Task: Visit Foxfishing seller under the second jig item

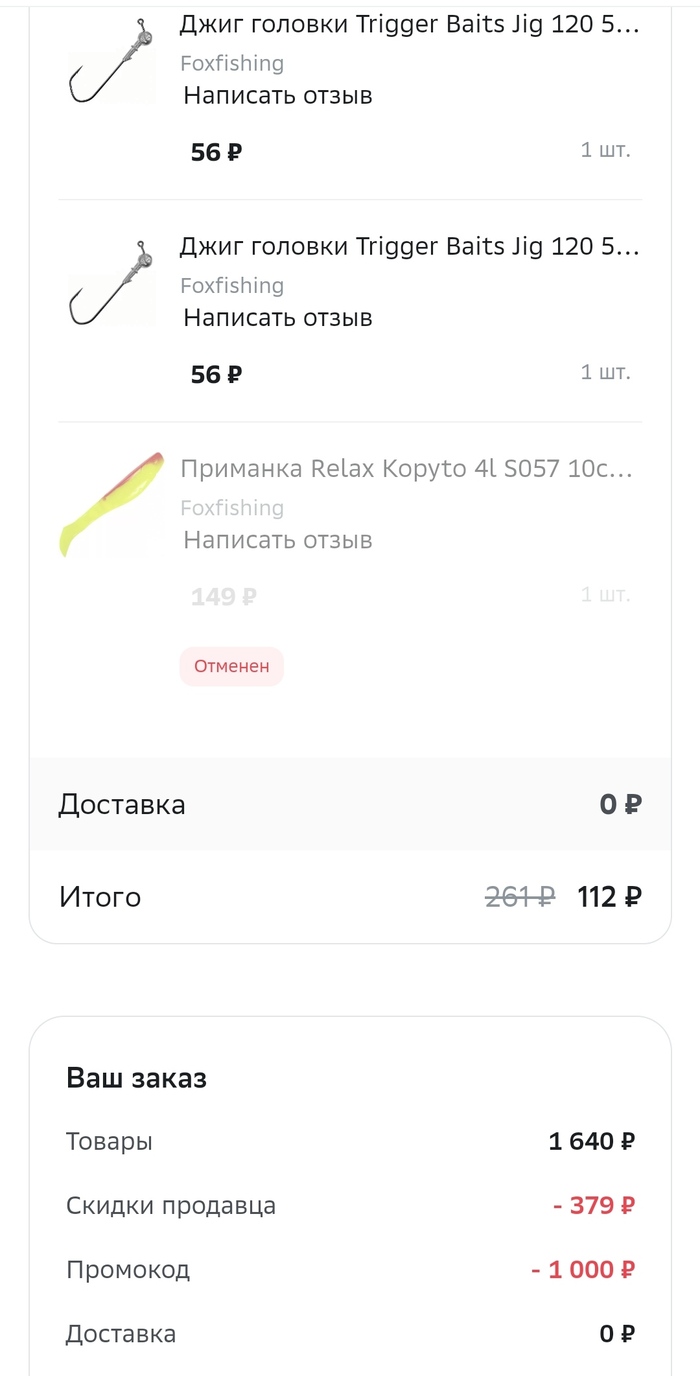Action: coord(232,286)
